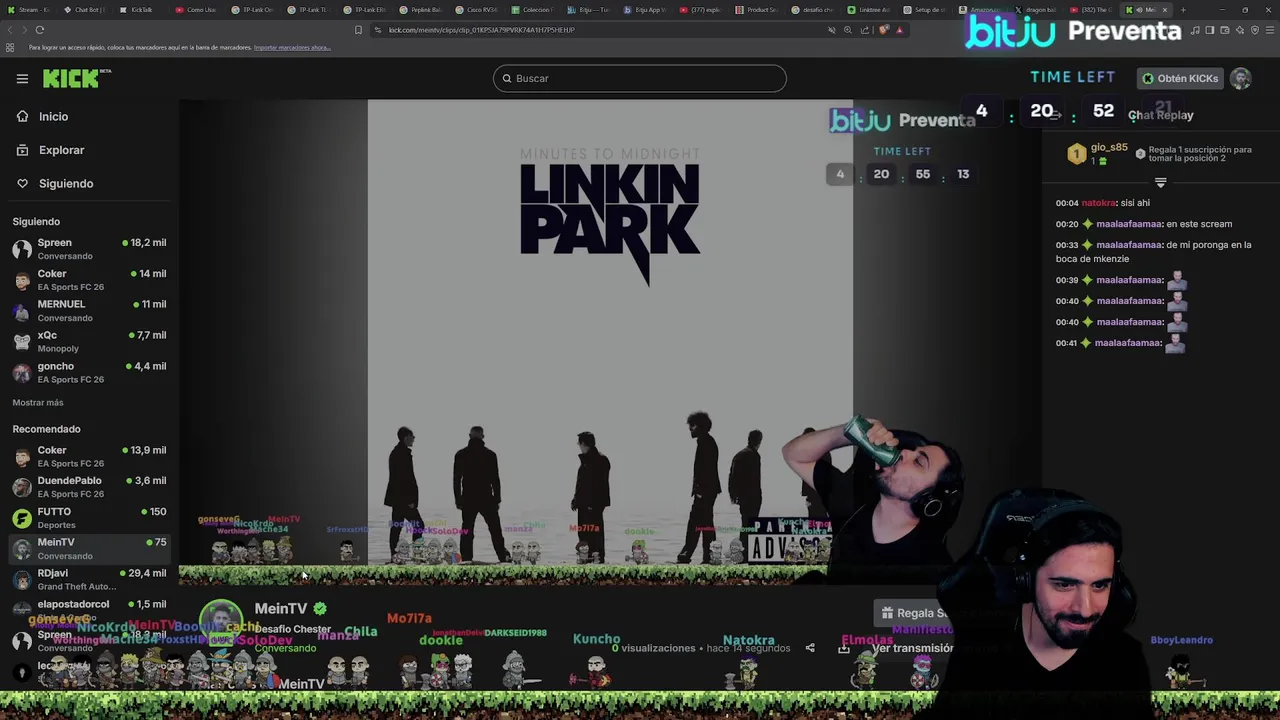Screen dimensions: 1280x720
Task: Click MeinTV channel name below video
Action: (x=281, y=608)
